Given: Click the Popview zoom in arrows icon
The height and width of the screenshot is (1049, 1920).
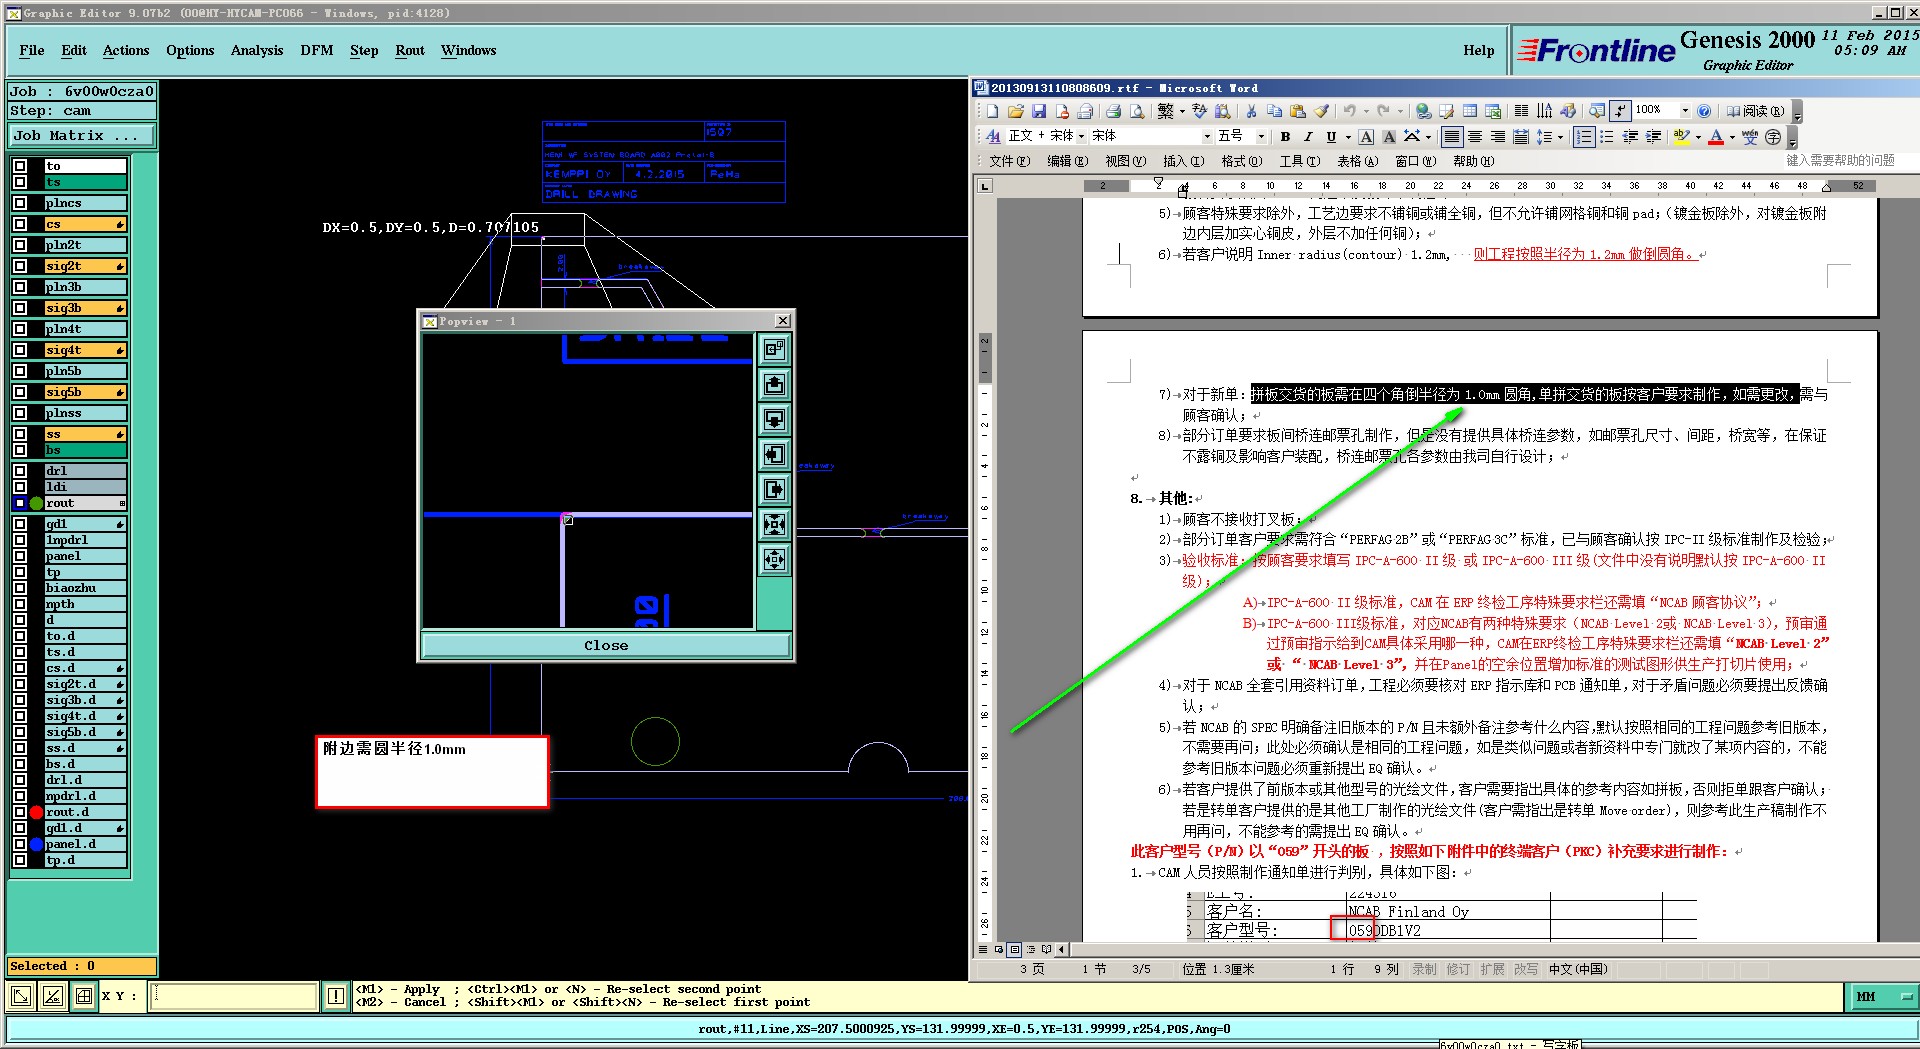Looking at the screenshot, I should (x=774, y=524).
